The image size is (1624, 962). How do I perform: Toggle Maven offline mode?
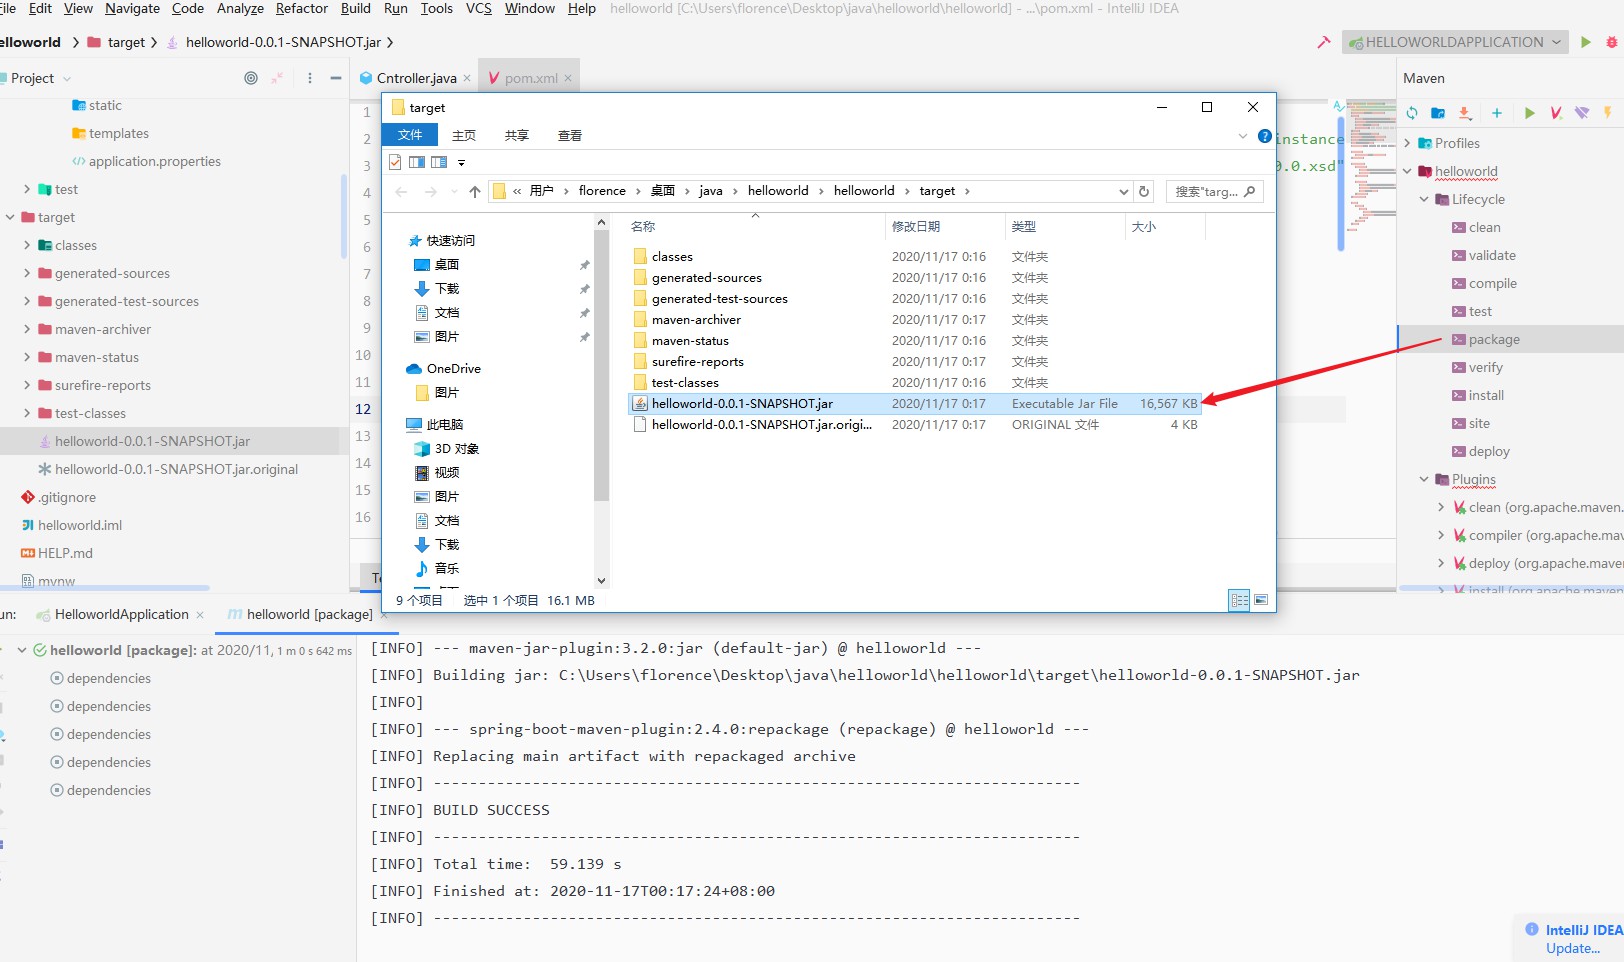pos(1582,113)
